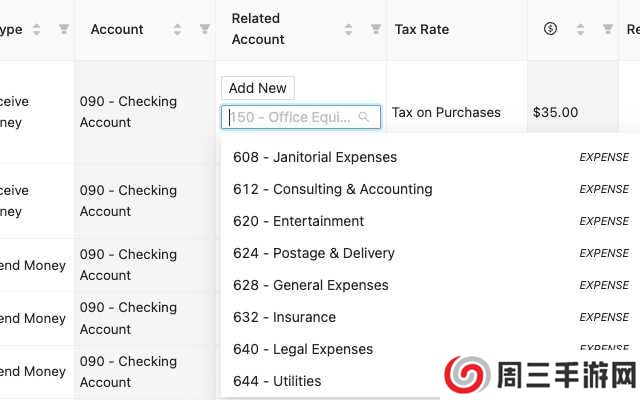Sort the Type column
The width and height of the screenshot is (640, 400).
(37, 30)
